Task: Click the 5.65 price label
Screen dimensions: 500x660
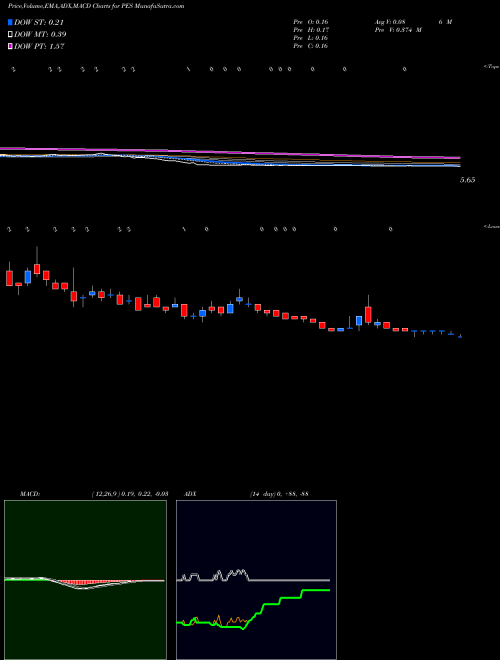Action: click(x=467, y=180)
